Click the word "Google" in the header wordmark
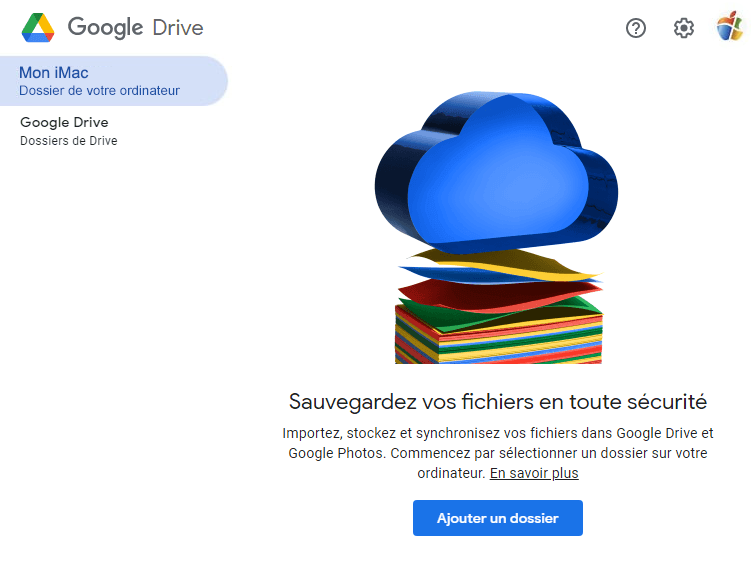The width and height of the screenshot is (751, 578). 105,27
